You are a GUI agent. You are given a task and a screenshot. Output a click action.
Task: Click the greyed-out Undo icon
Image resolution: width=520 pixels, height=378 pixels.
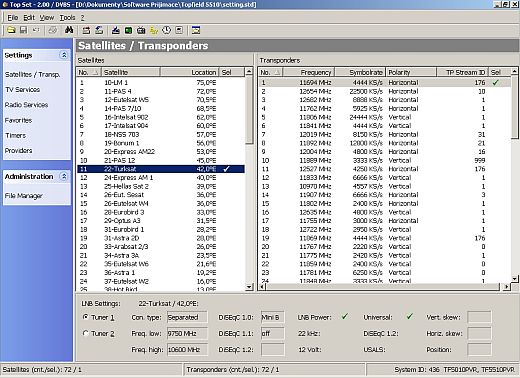(36, 30)
